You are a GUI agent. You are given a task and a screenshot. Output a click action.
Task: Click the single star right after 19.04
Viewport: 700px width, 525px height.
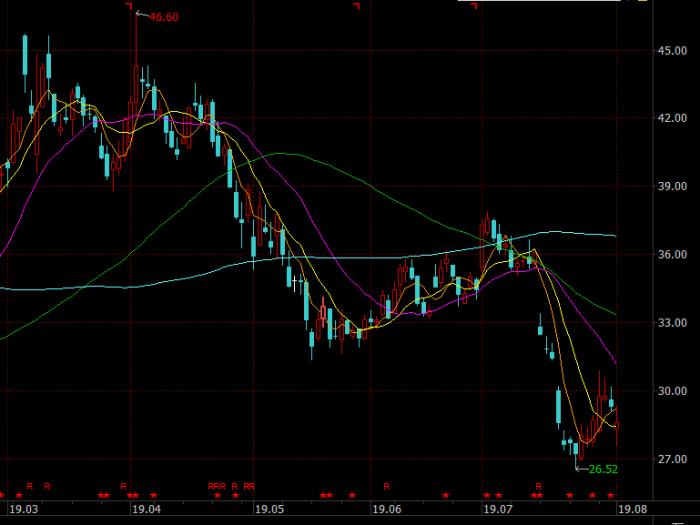pyautogui.click(x=154, y=495)
